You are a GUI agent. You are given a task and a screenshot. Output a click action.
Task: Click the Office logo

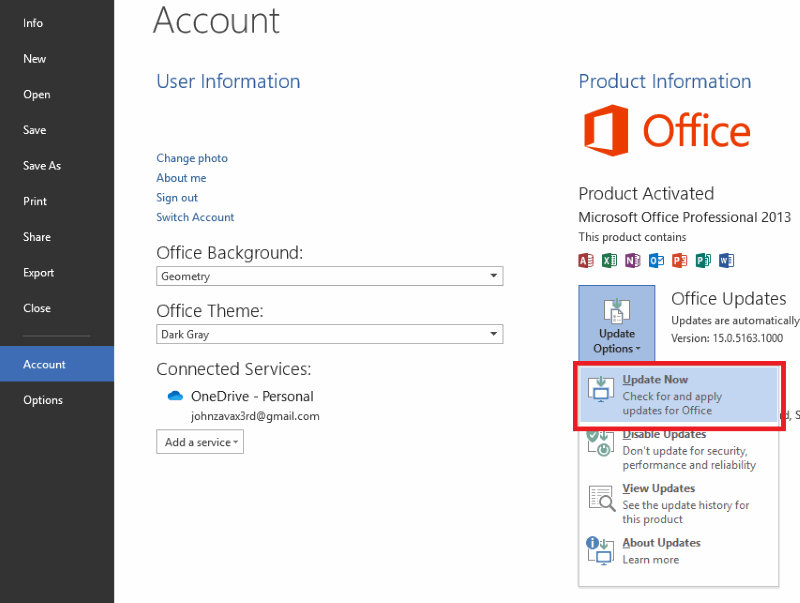point(667,130)
